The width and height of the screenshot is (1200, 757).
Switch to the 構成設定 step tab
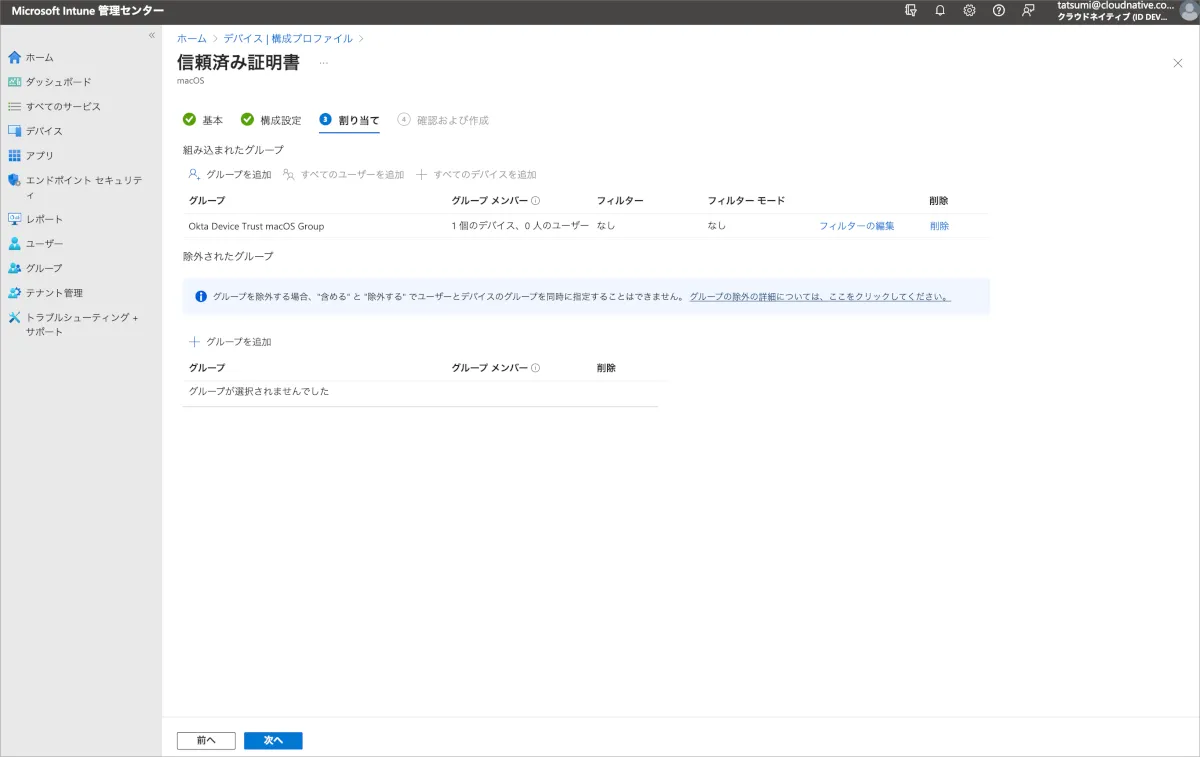(271, 120)
